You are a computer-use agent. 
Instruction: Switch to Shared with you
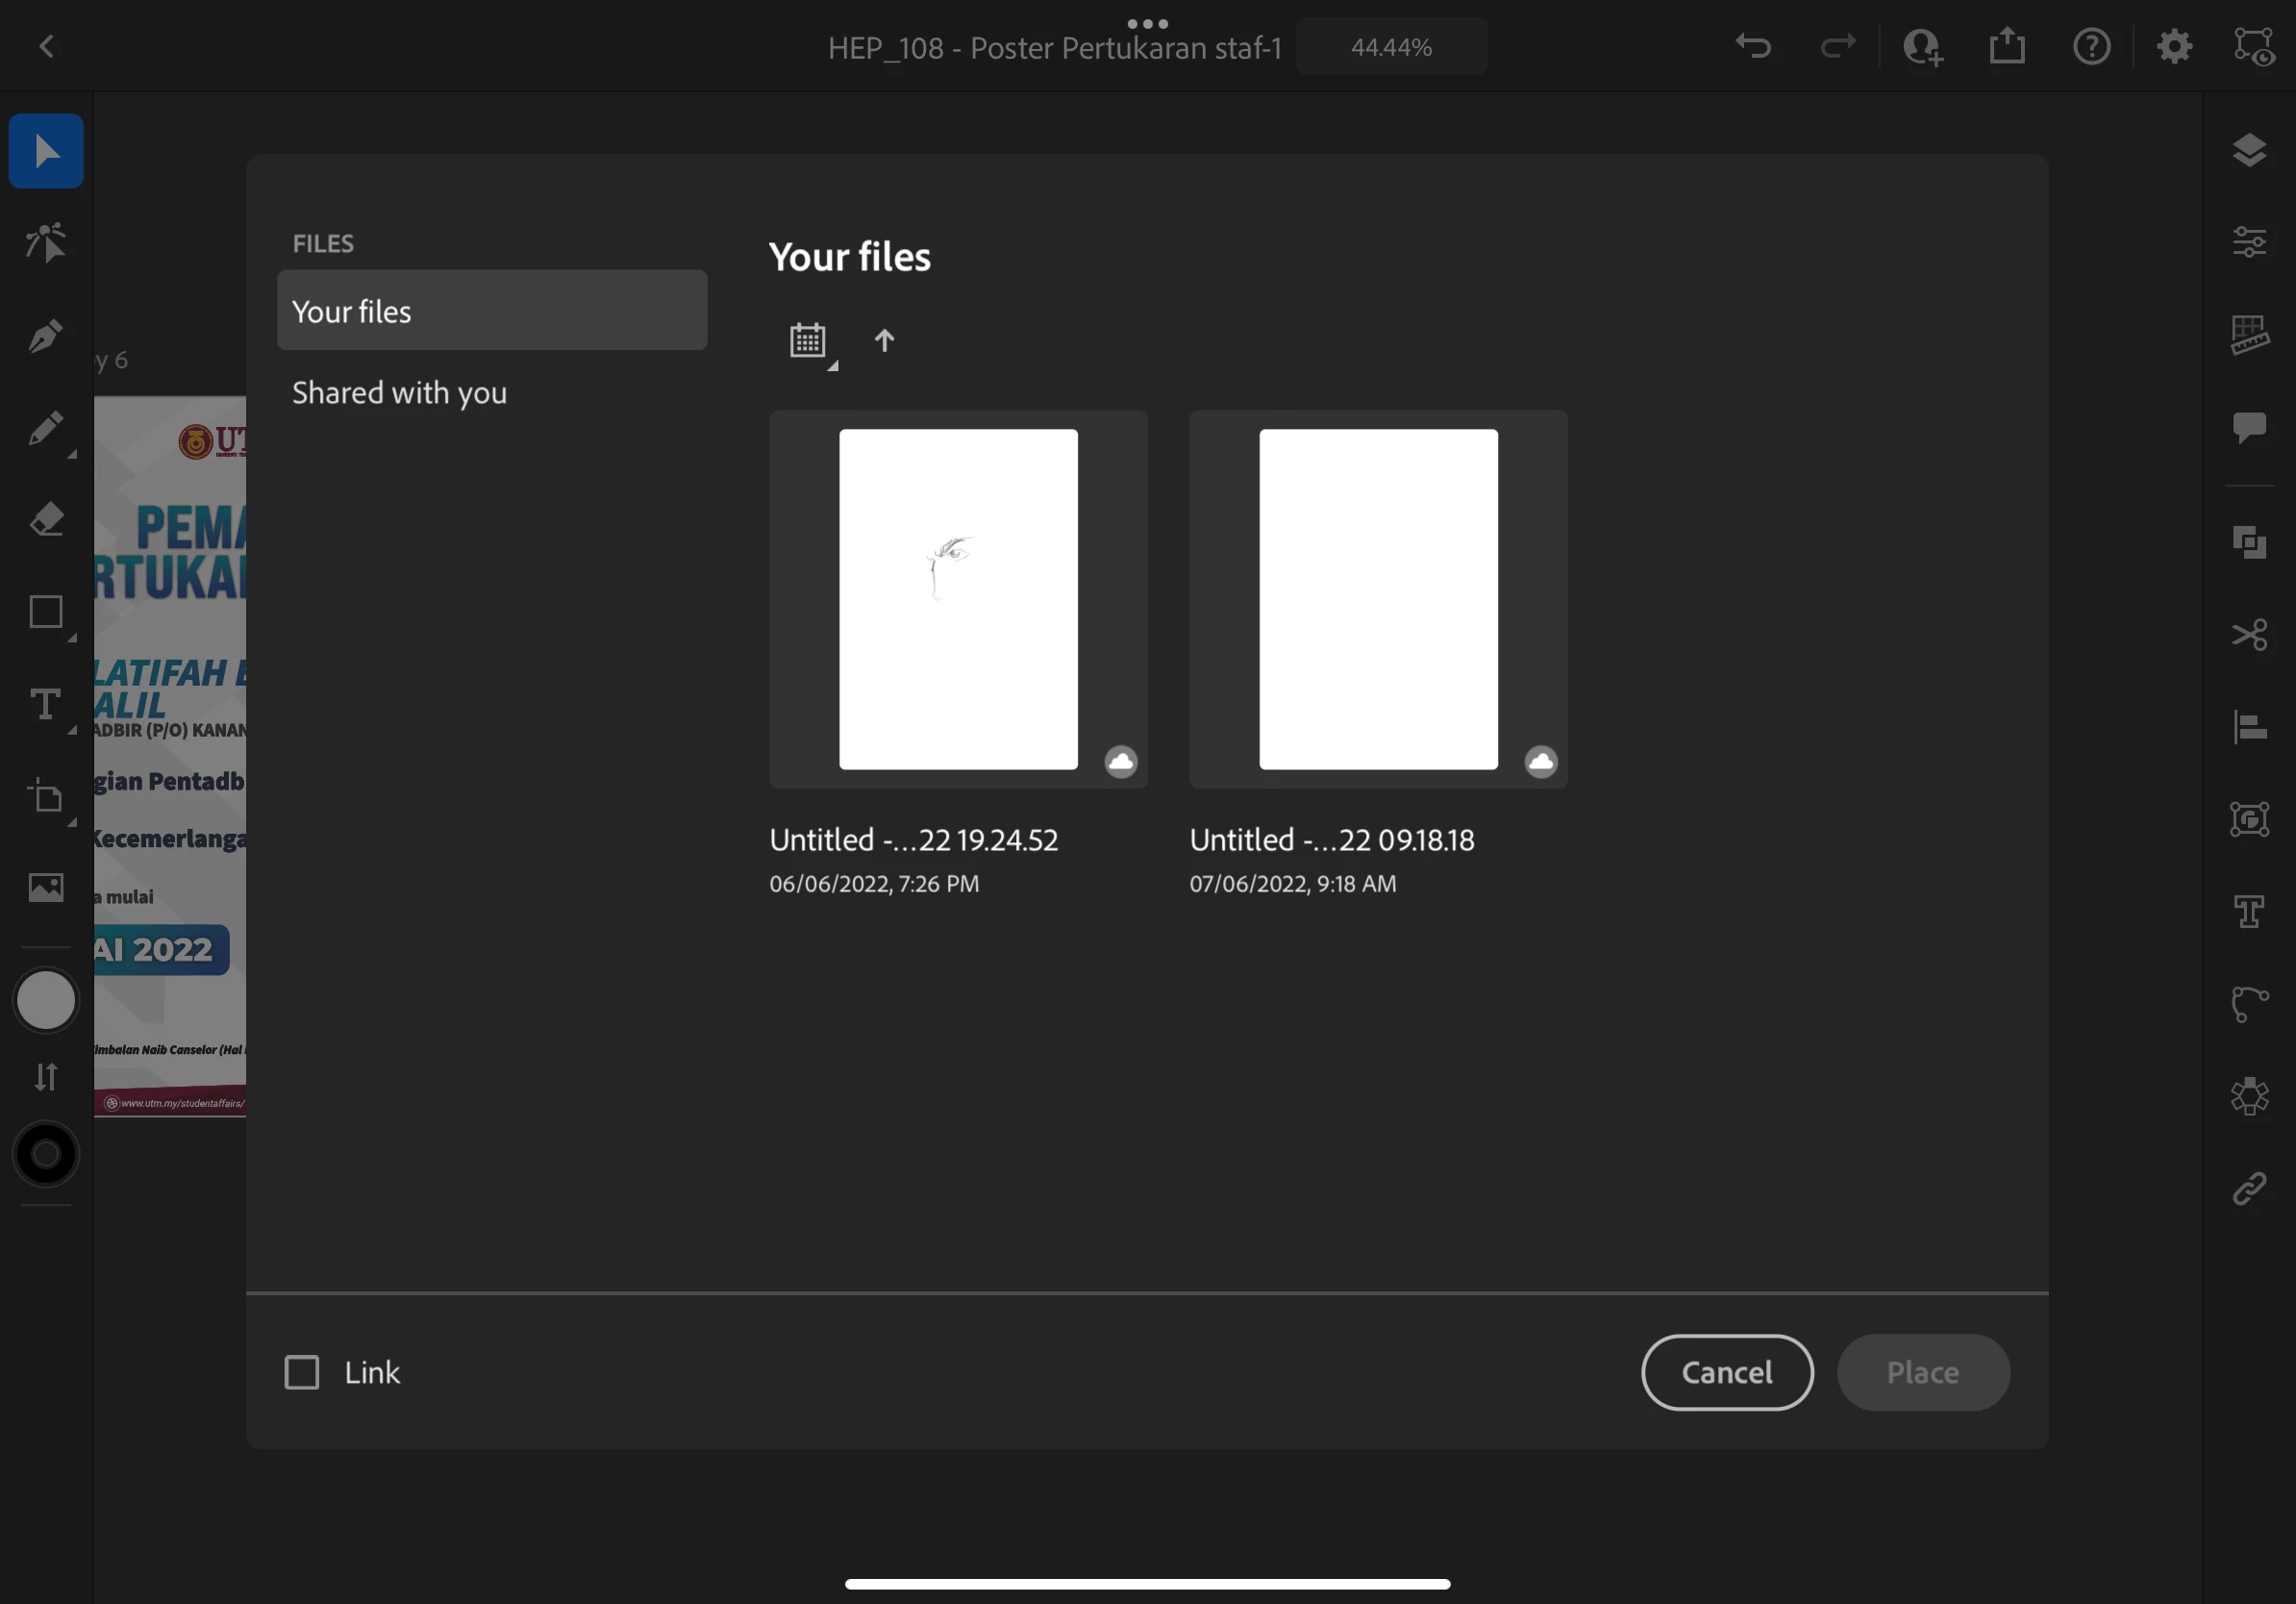399,393
